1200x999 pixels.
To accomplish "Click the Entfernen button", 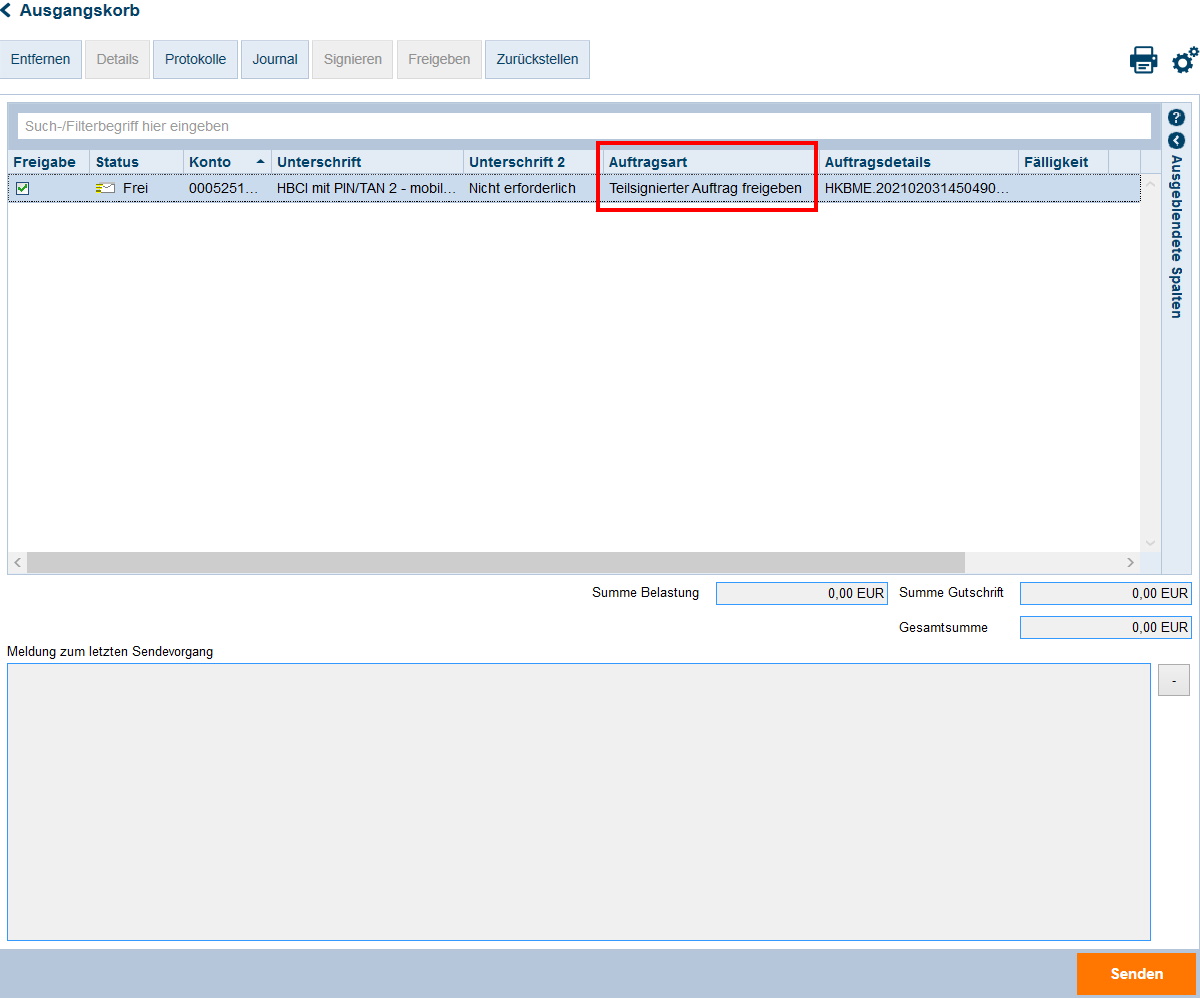I will coord(41,59).
